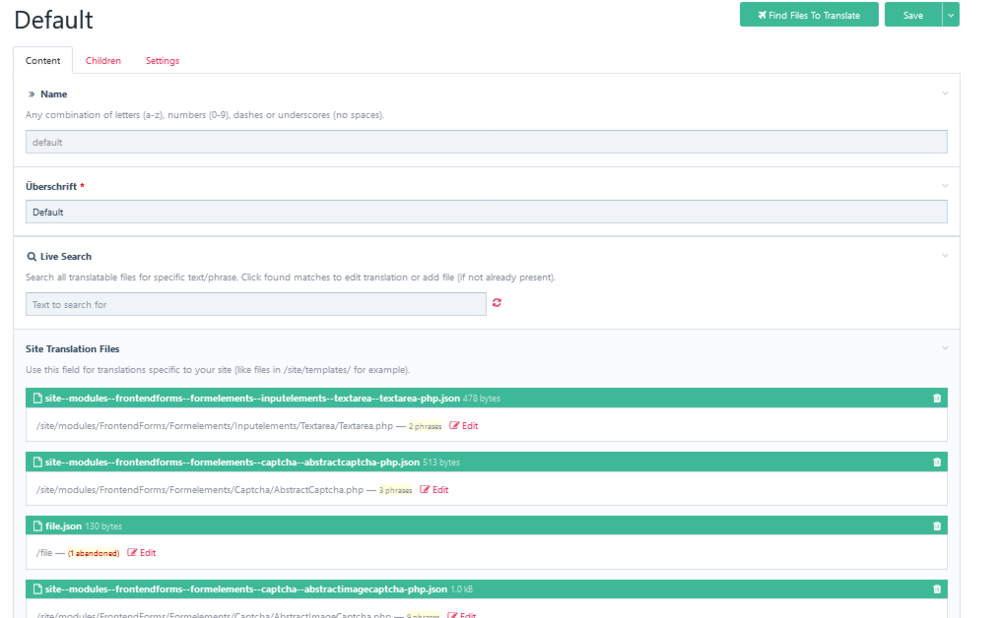Collapse the Überschrift section
Screen dimensions: 1000x618
pyautogui.click(x=945, y=186)
